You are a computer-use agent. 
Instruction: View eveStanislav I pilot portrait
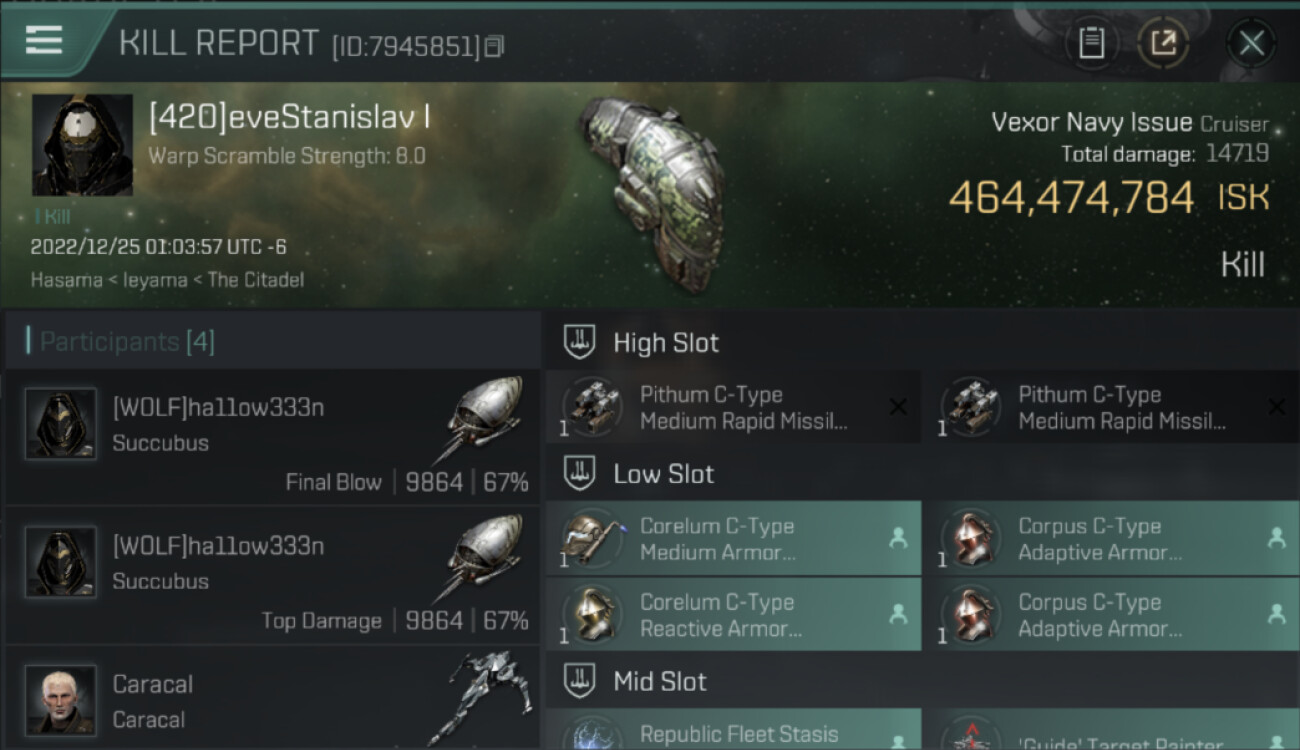pos(82,145)
